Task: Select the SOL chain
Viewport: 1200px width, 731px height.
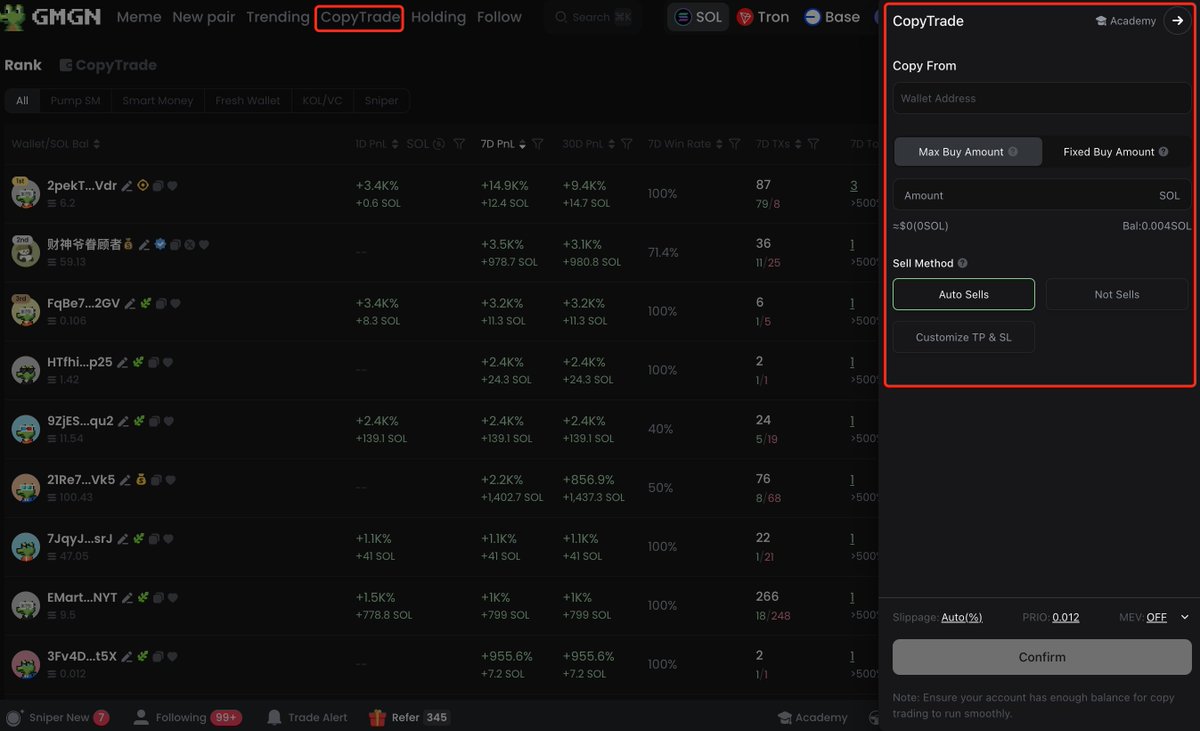Action: pyautogui.click(x=698, y=17)
